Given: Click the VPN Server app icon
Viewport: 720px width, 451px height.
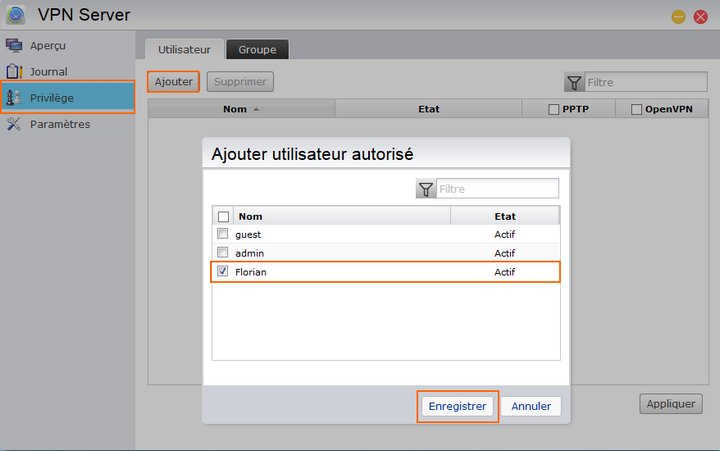Looking at the screenshot, I should point(15,14).
